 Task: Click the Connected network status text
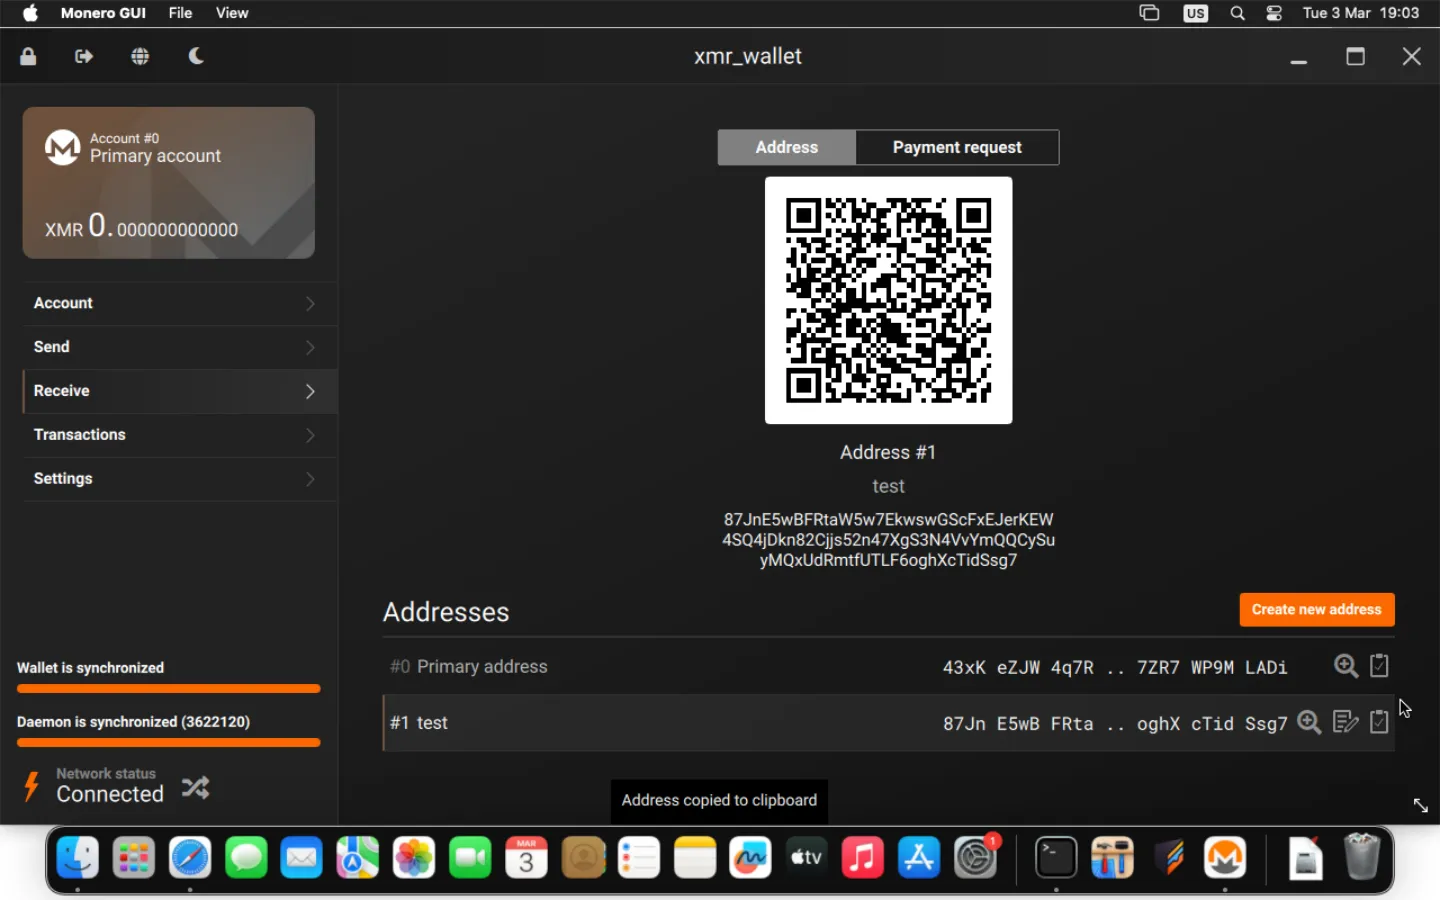[x=110, y=795]
